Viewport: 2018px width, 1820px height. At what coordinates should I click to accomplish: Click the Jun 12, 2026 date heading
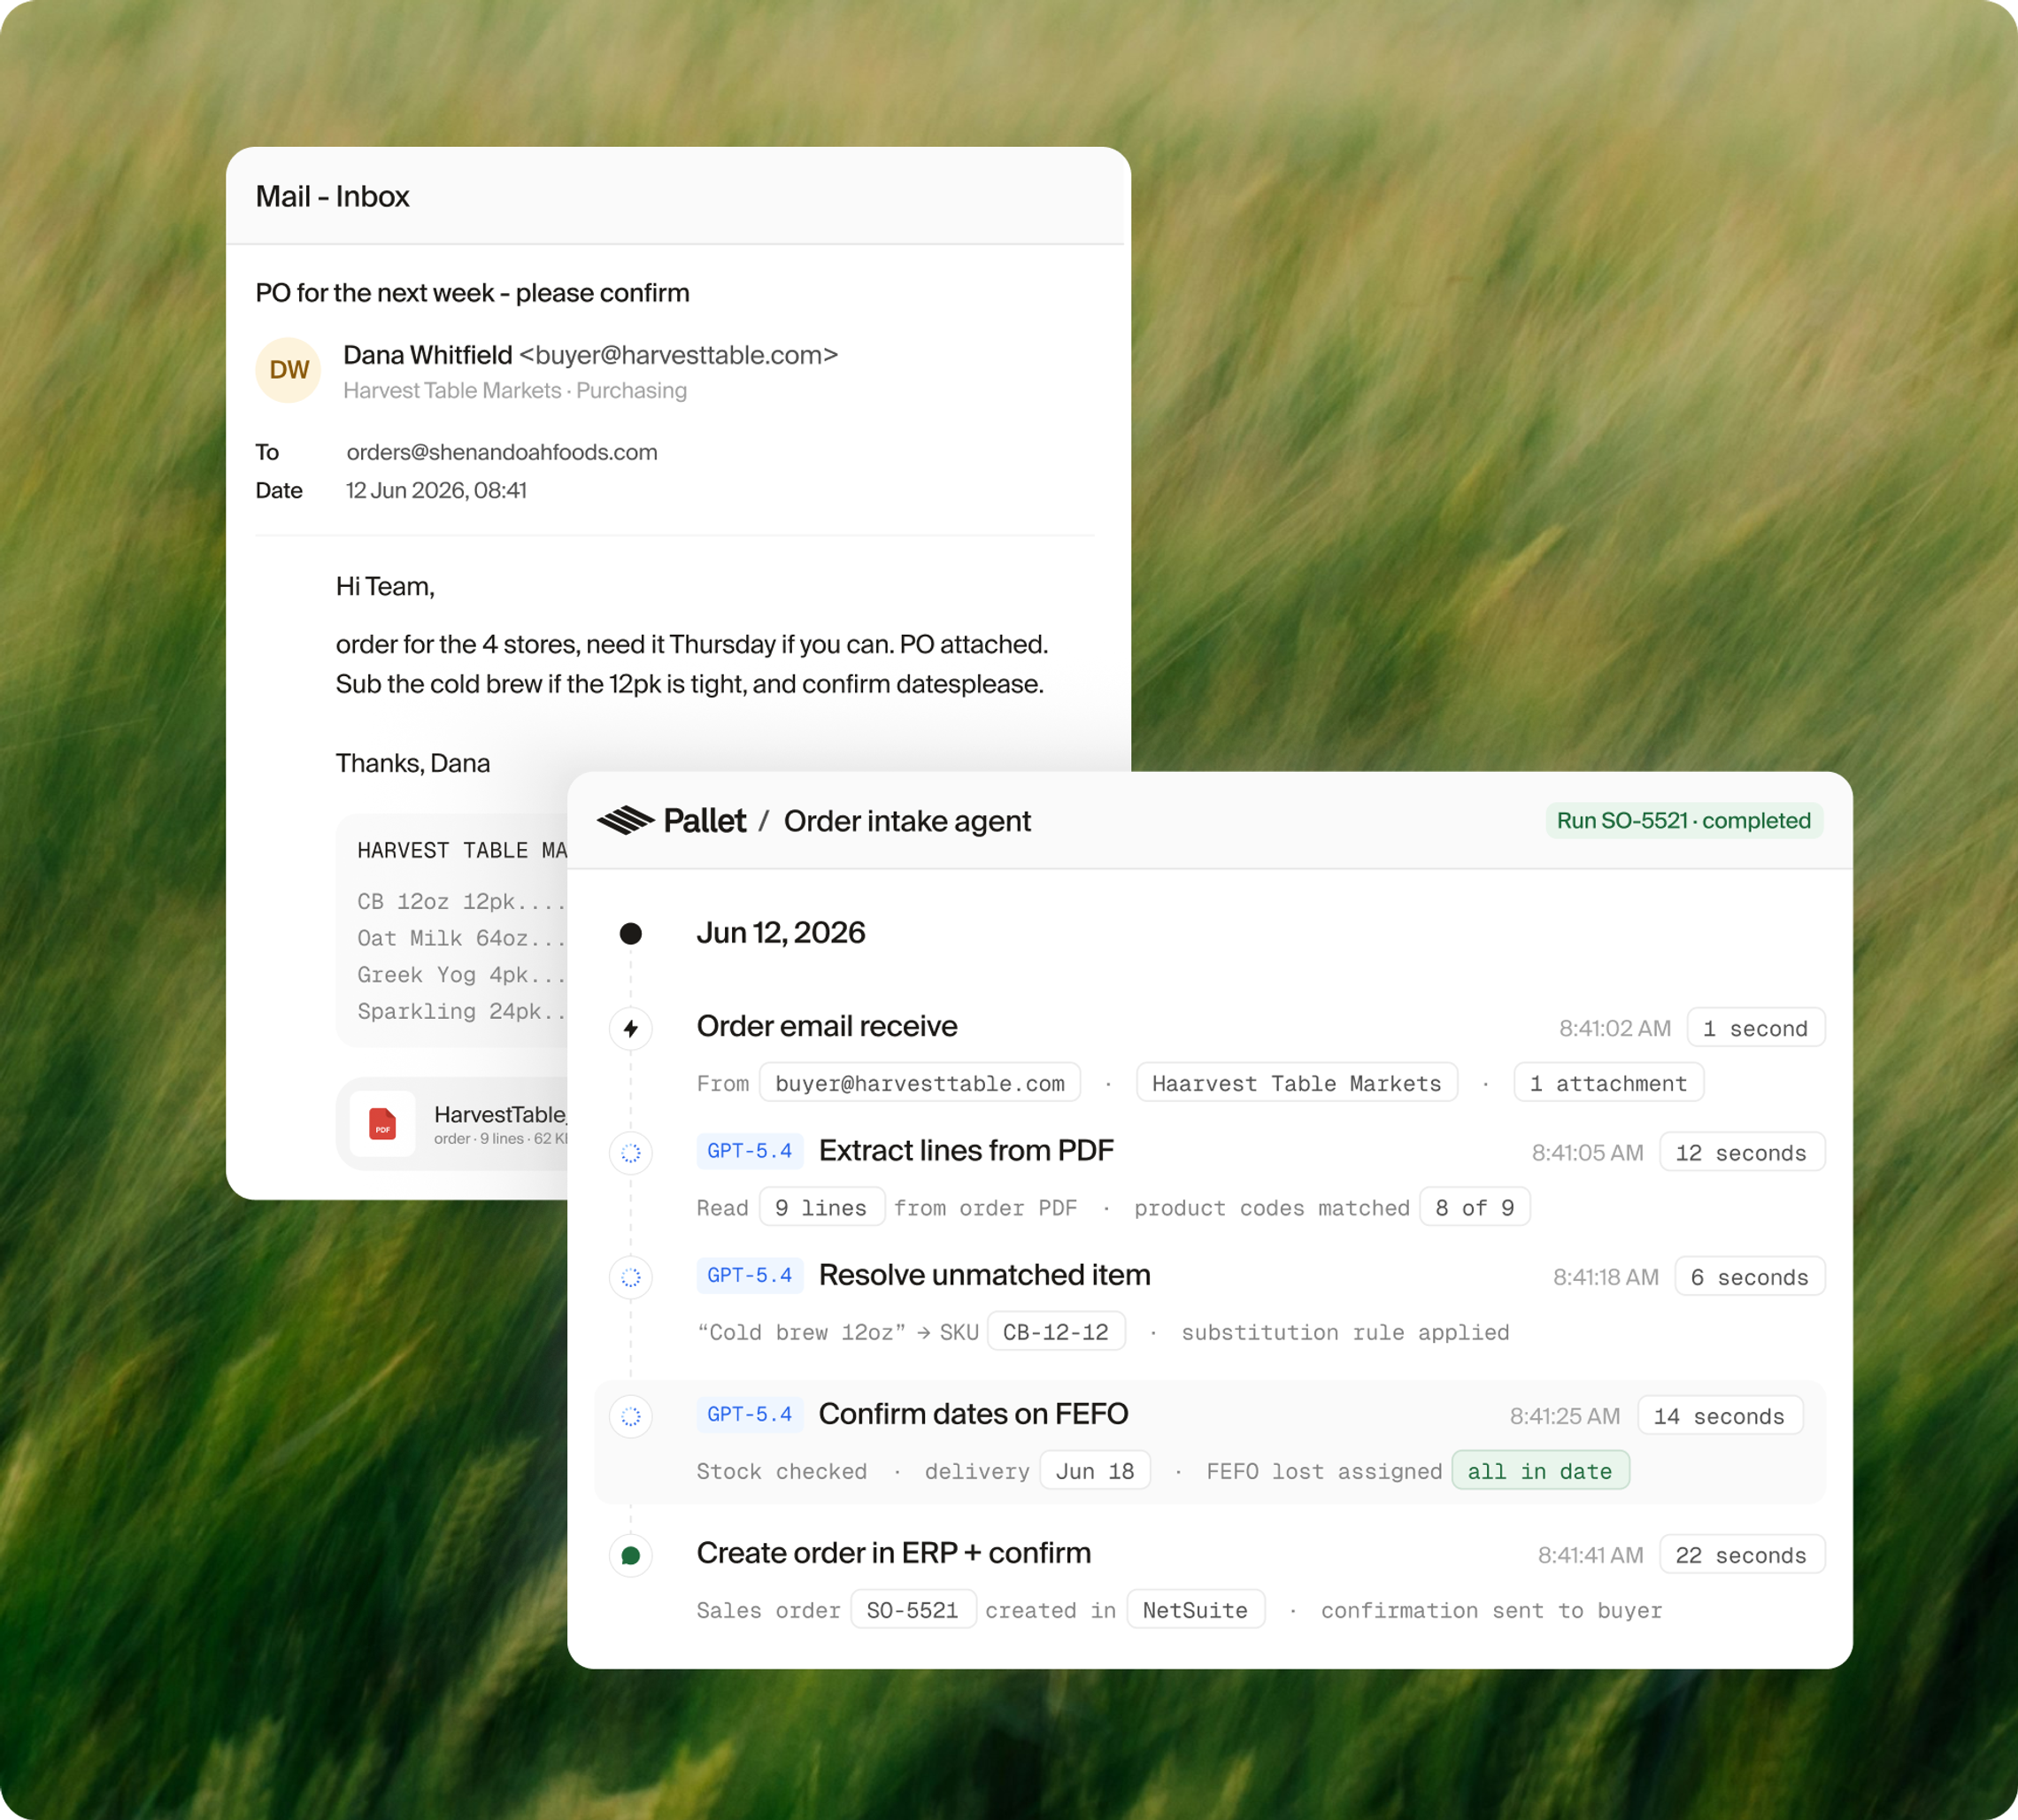pyautogui.click(x=781, y=933)
